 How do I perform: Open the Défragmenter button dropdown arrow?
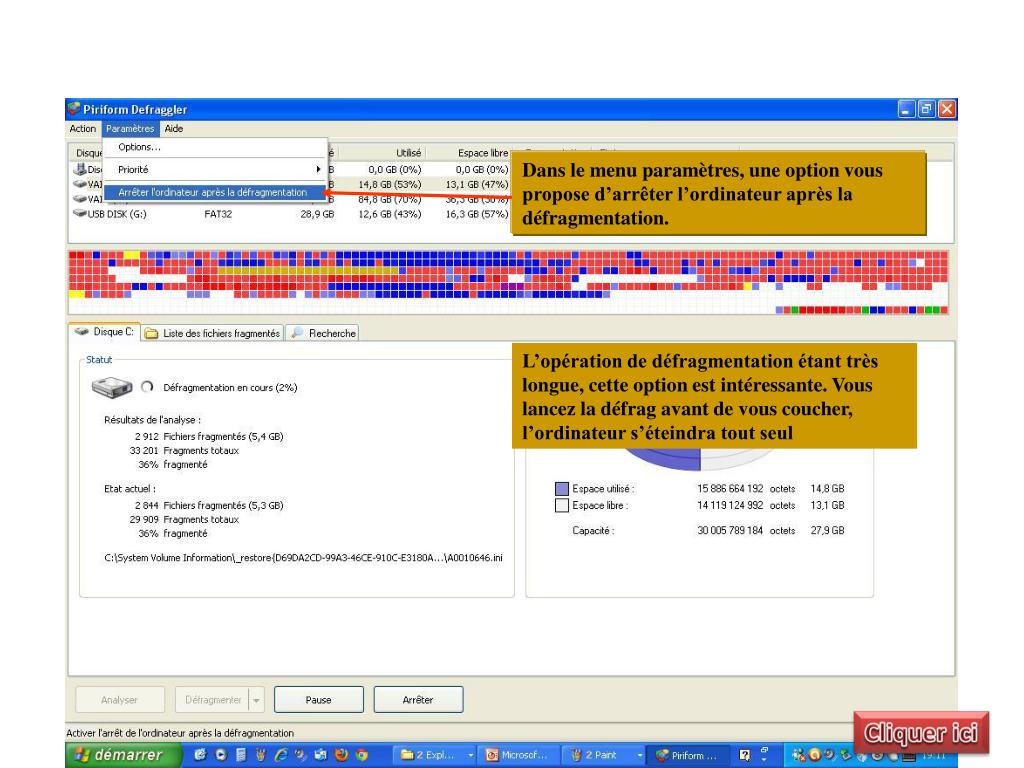pos(257,700)
